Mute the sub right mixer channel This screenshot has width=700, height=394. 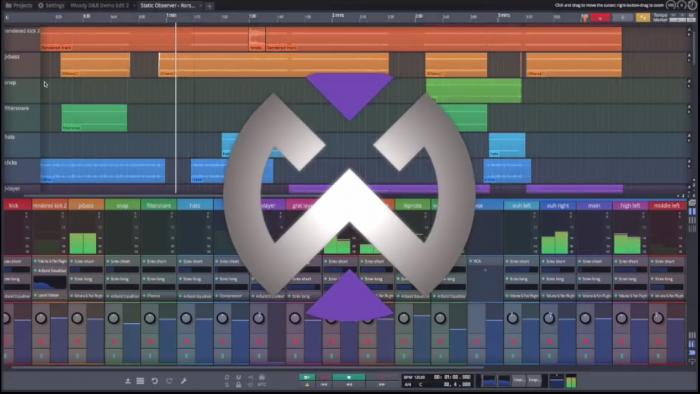[x=549, y=342]
